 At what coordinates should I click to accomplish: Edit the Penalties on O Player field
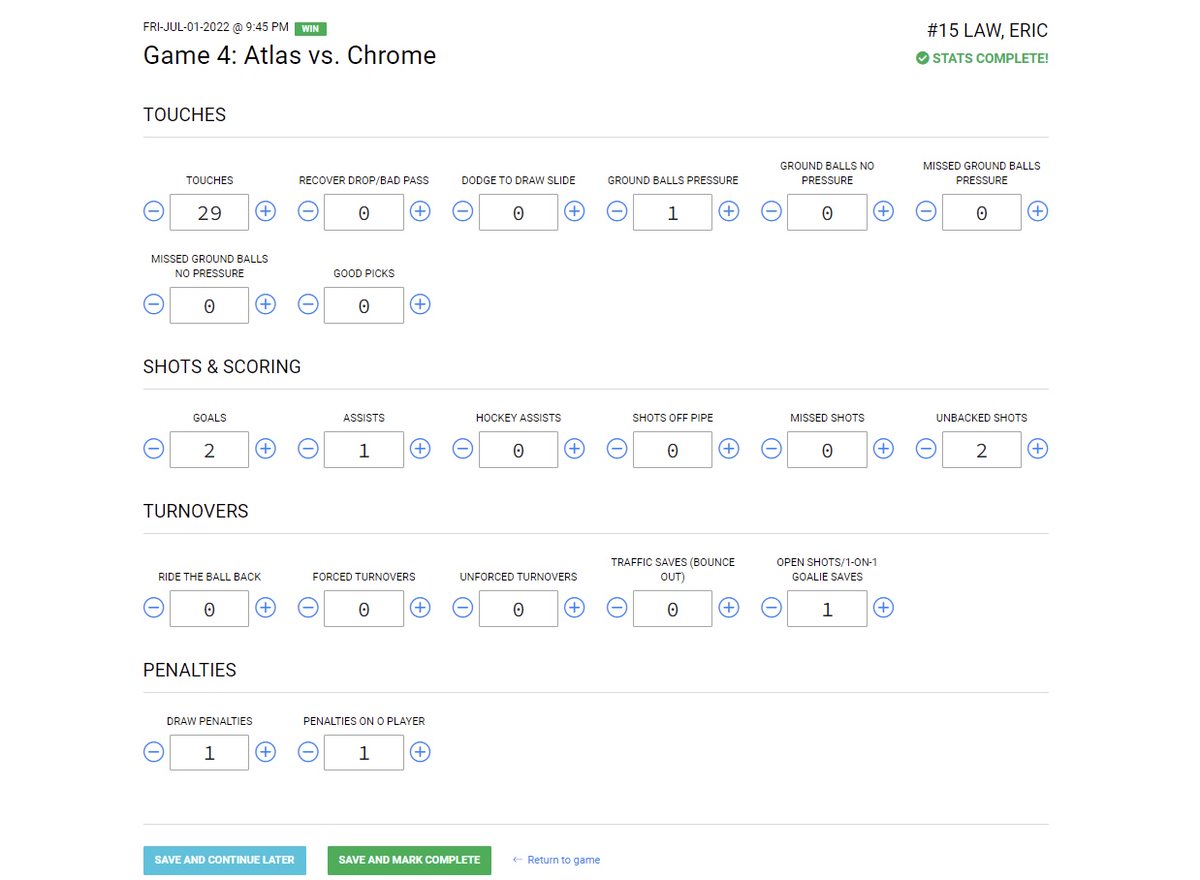tap(364, 752)
